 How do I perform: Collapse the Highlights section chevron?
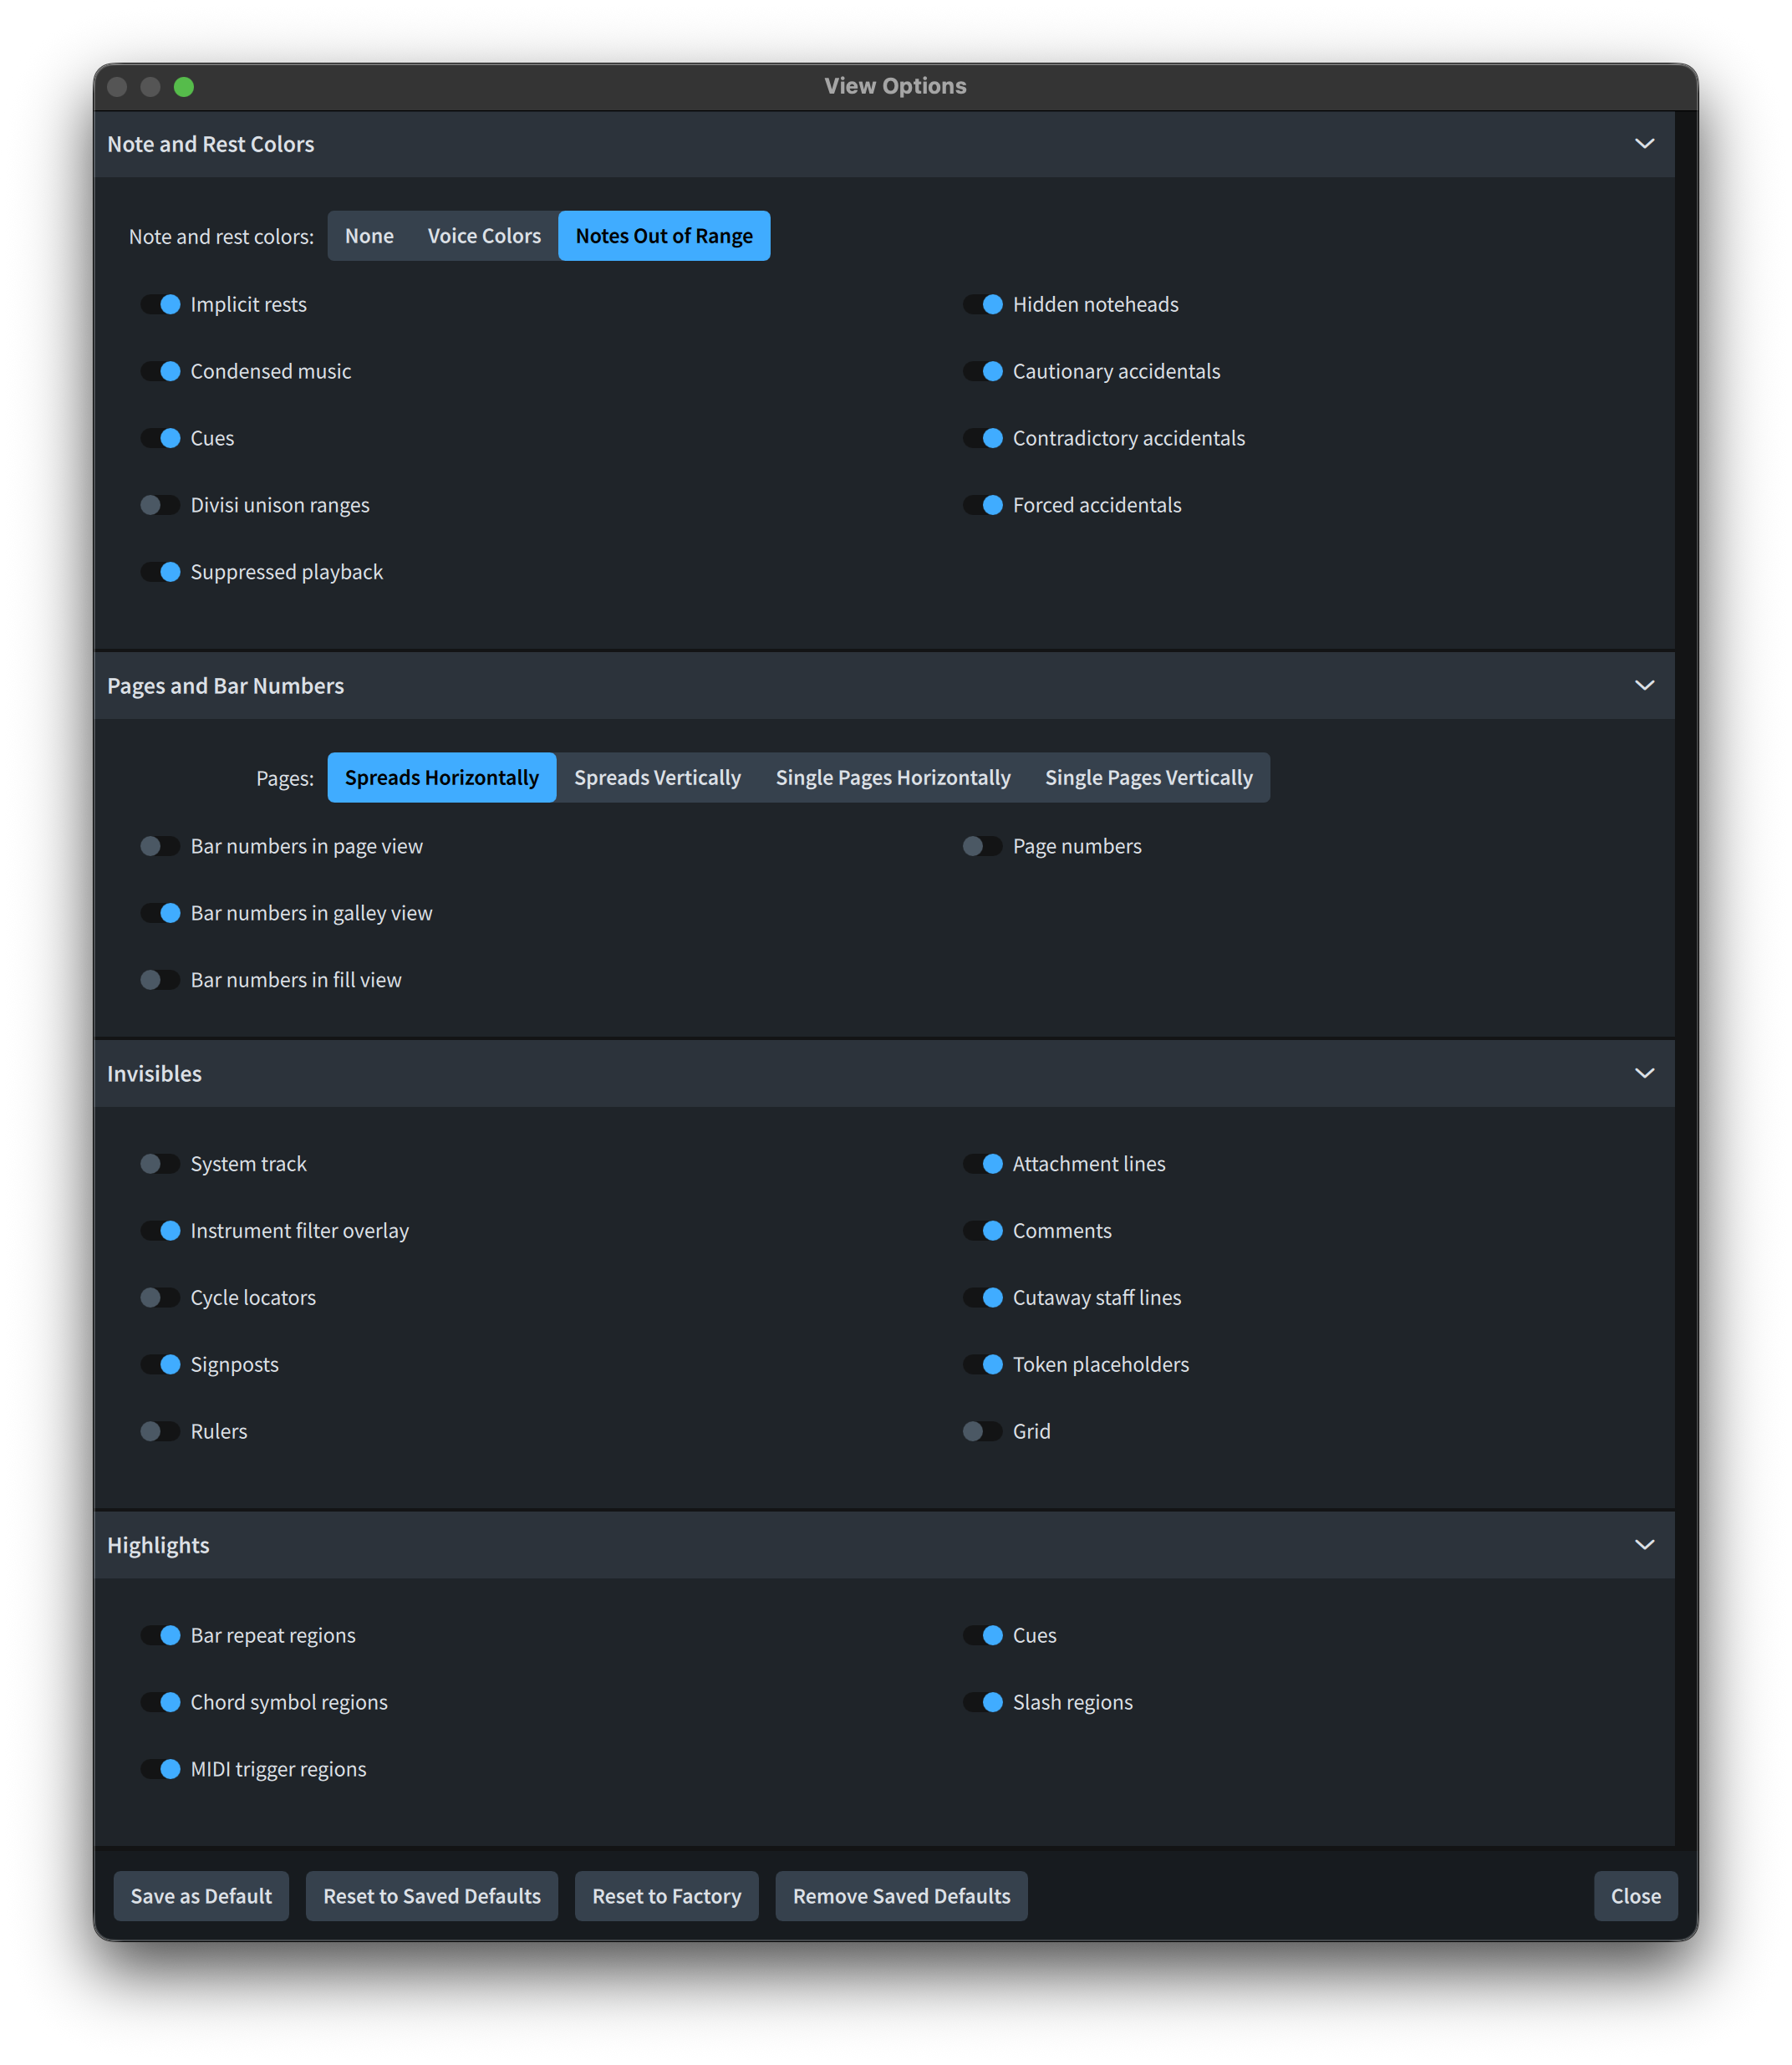click(1643, 1545)
